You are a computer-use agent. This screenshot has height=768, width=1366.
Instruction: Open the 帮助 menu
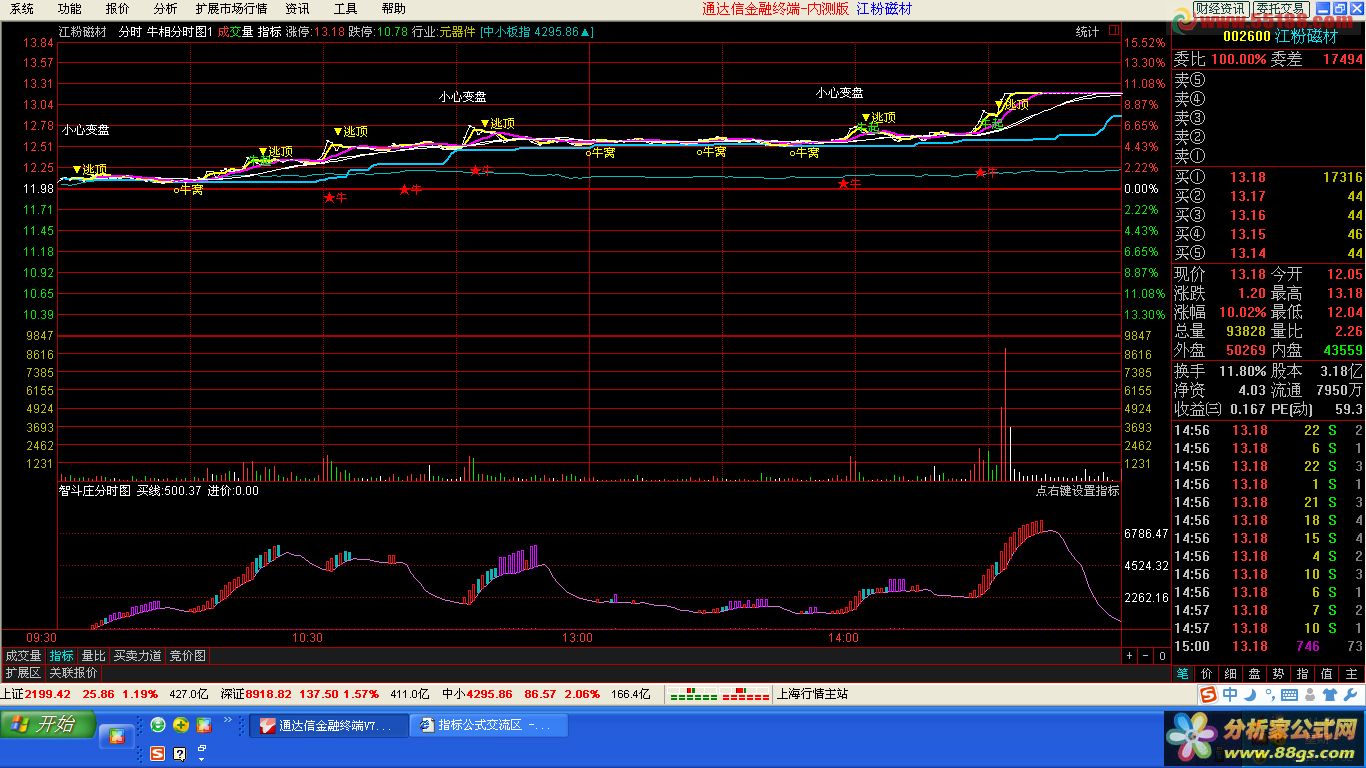[393, 8]
